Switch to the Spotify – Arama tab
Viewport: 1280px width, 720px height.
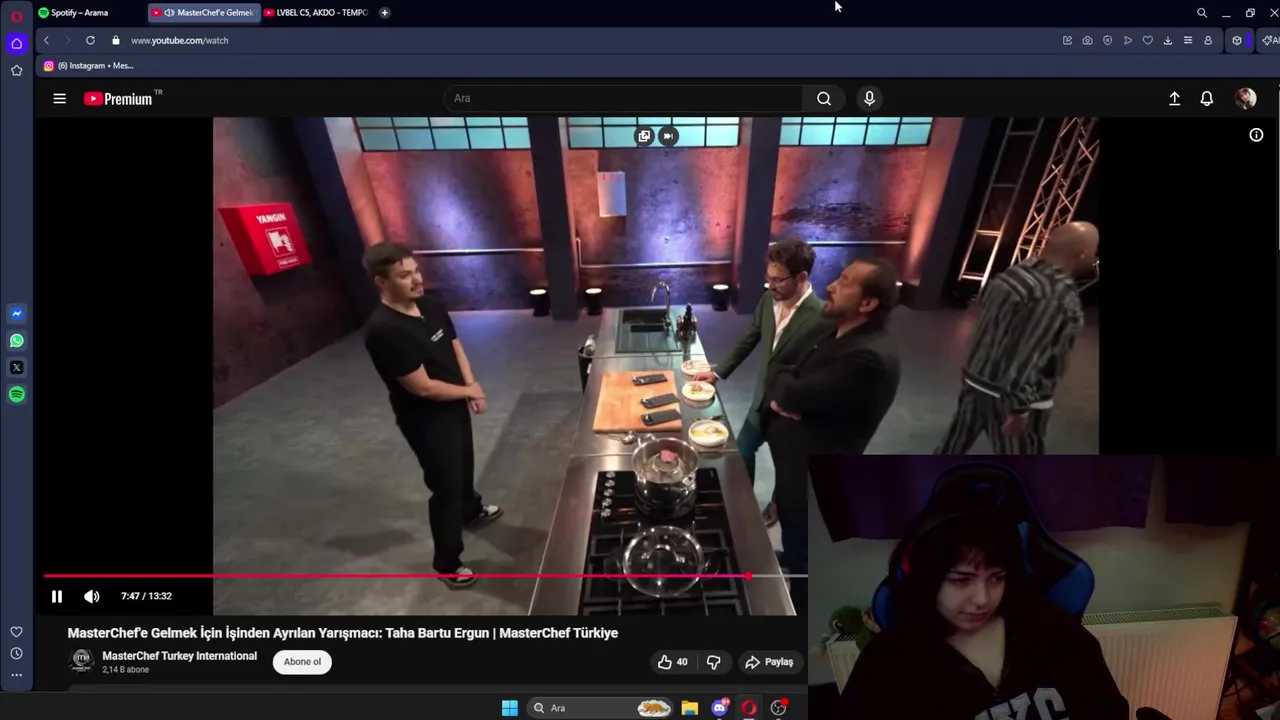pyautogui.click(x=88, y=13)
